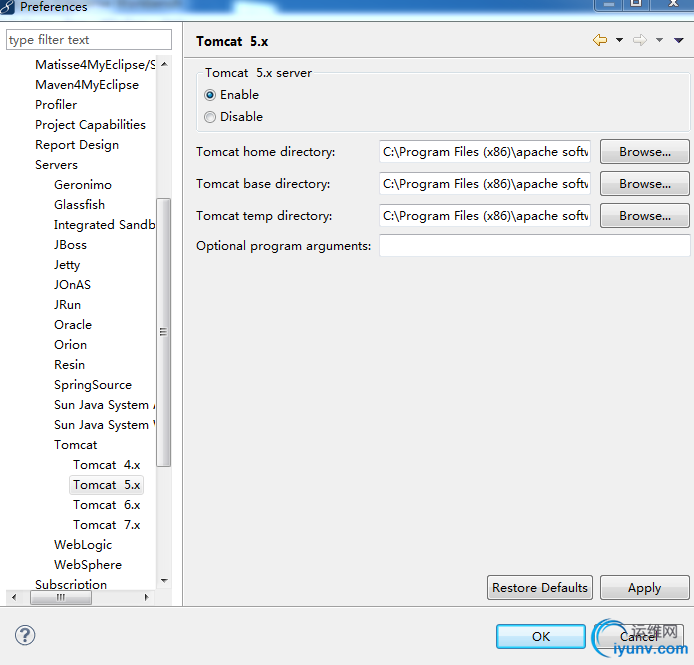Select the Jetty server entry

click(x=67, y=265)
